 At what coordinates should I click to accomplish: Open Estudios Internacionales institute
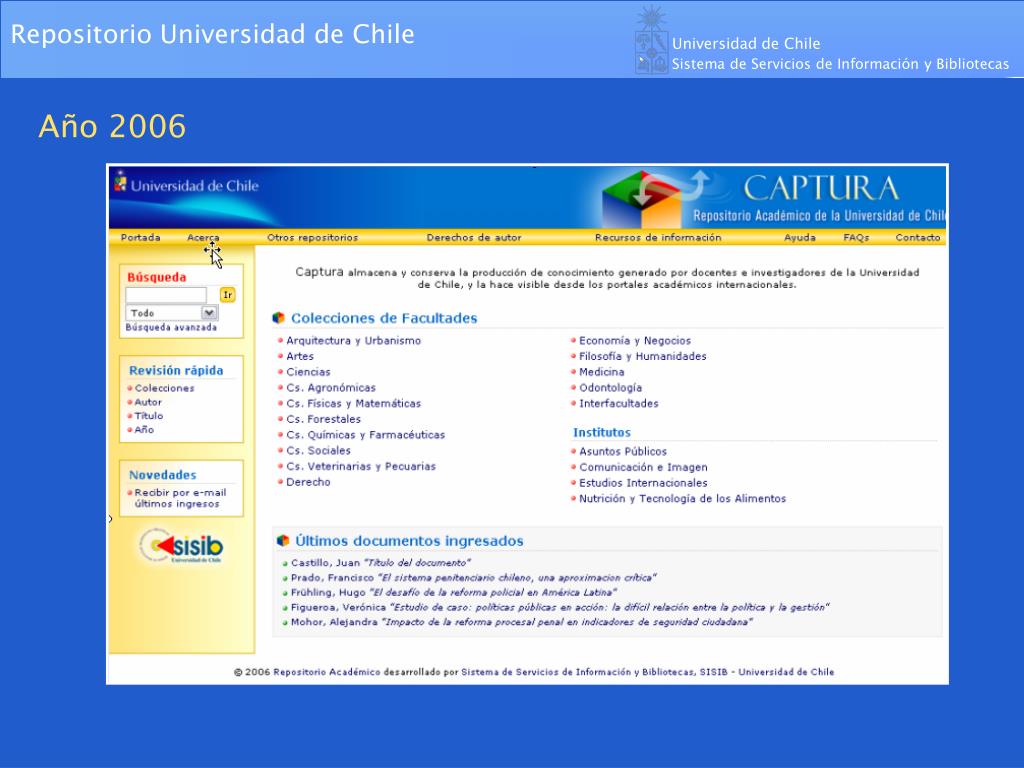(x=643, y=483)
